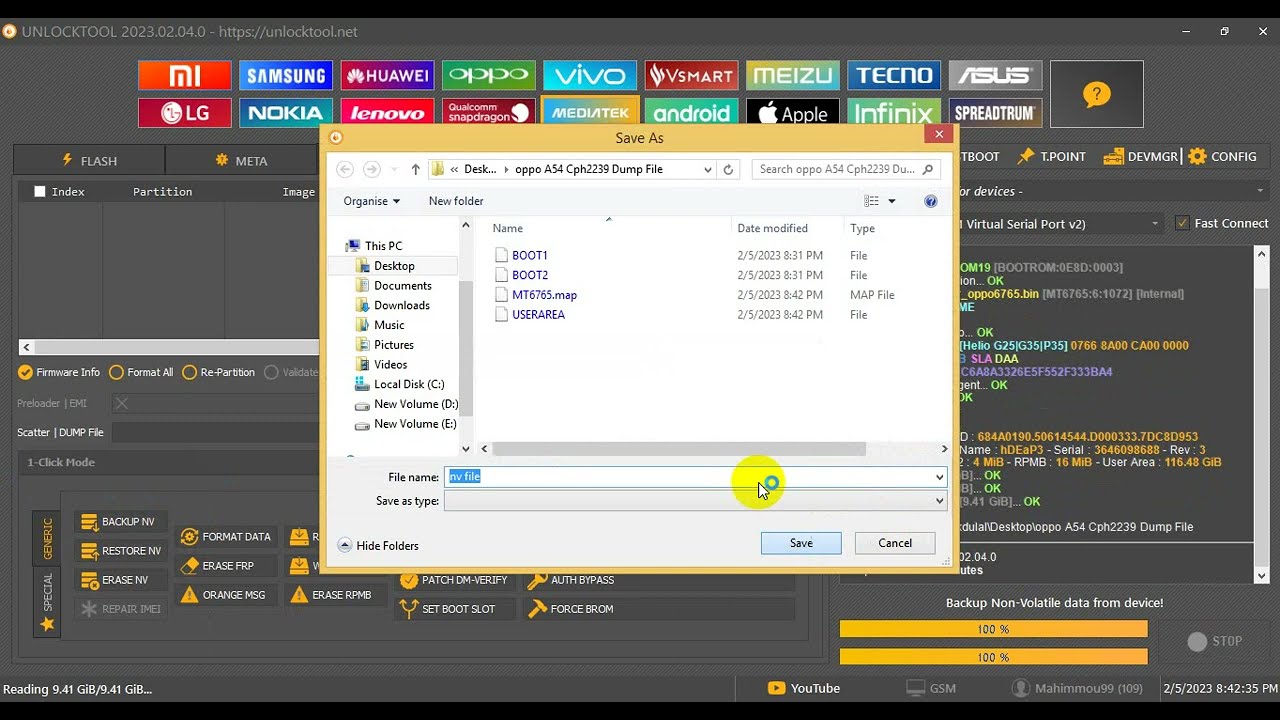Viewport: 1280px width, 720px height.
Task: Select the Lenovo brand icon
Action: point(387,112)
